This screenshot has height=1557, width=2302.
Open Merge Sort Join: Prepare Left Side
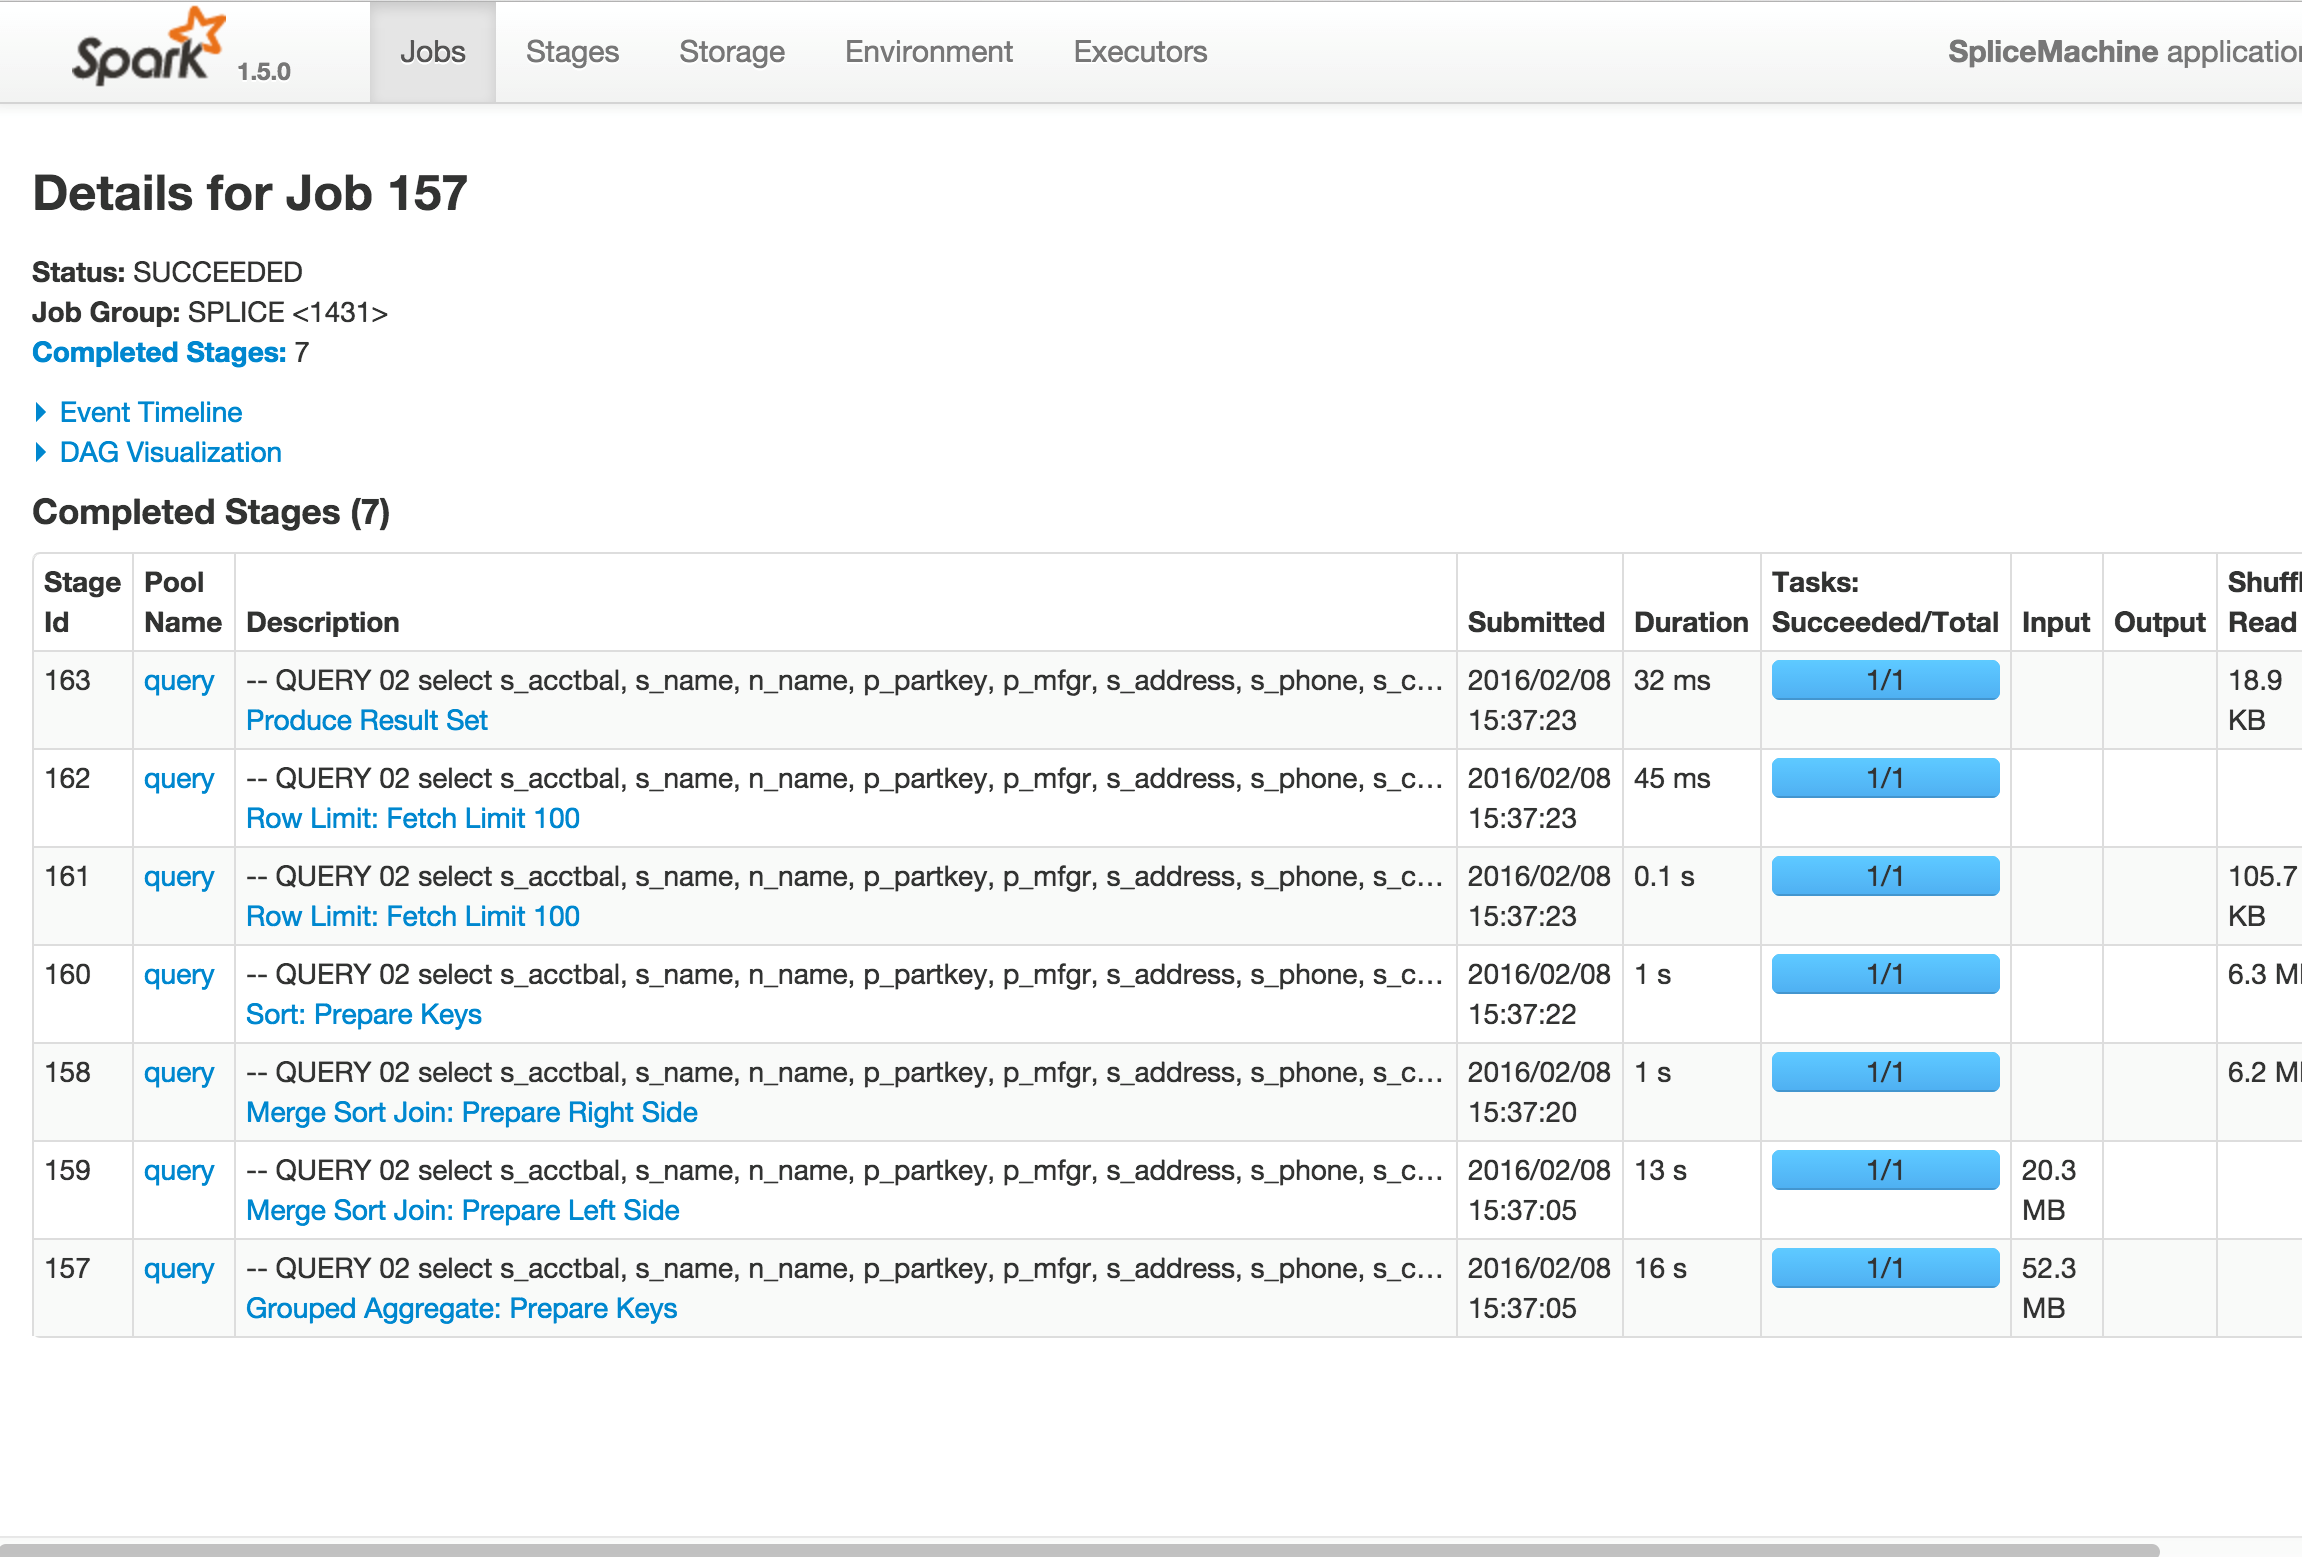coord(463,1210)
